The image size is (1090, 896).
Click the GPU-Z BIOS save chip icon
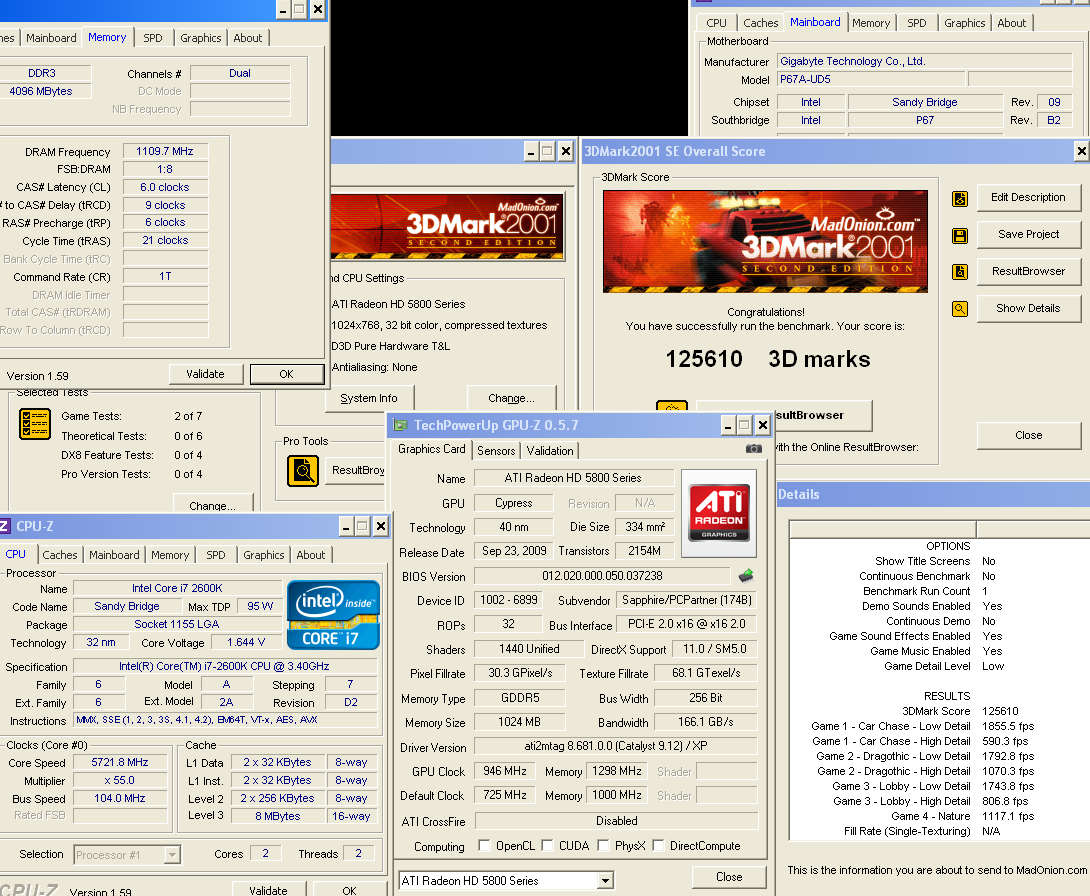click(746, 576)
